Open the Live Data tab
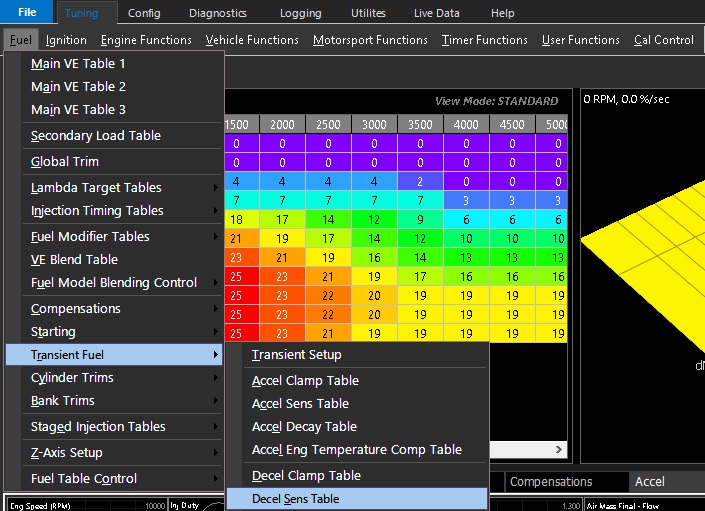This screenshot has width=705, height=511. [x=437, y=13]
